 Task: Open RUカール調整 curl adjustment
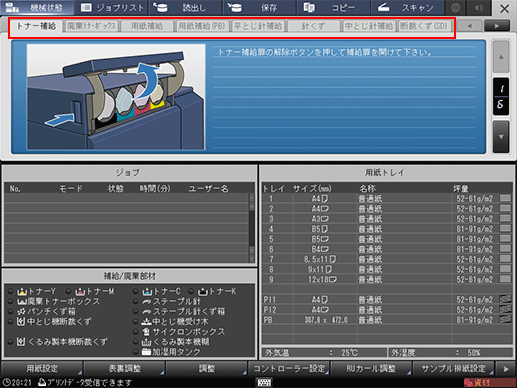pyautogui.click(x=371, y=369)
